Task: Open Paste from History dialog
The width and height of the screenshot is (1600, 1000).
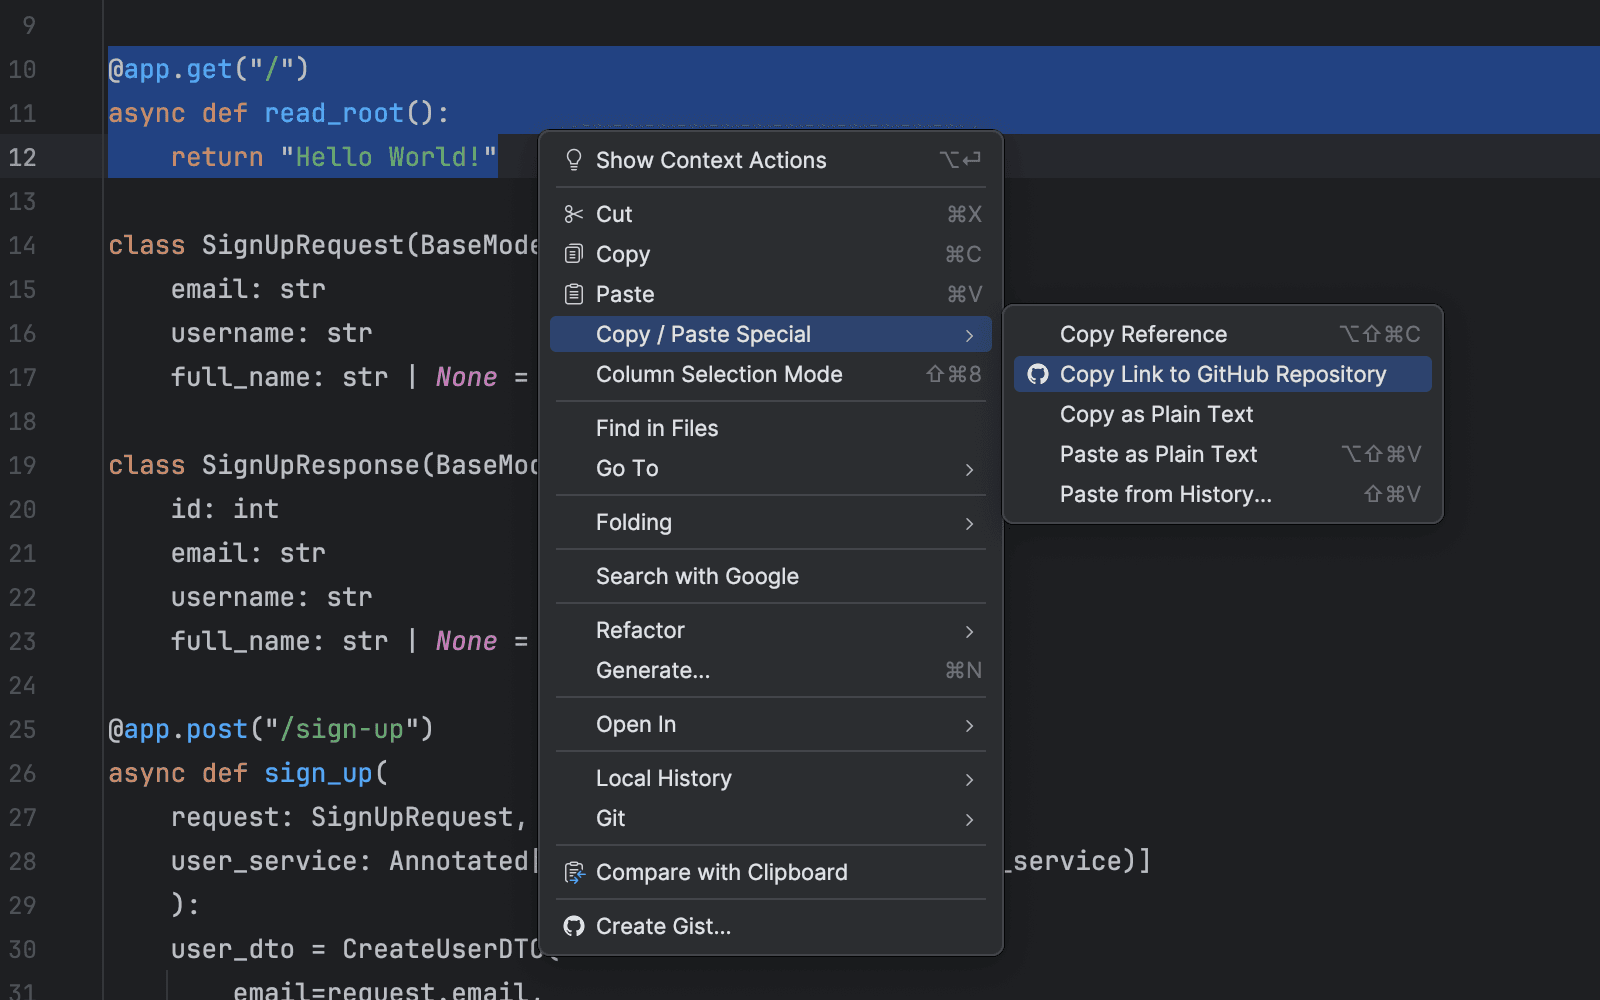Action: coord(1165,493)
